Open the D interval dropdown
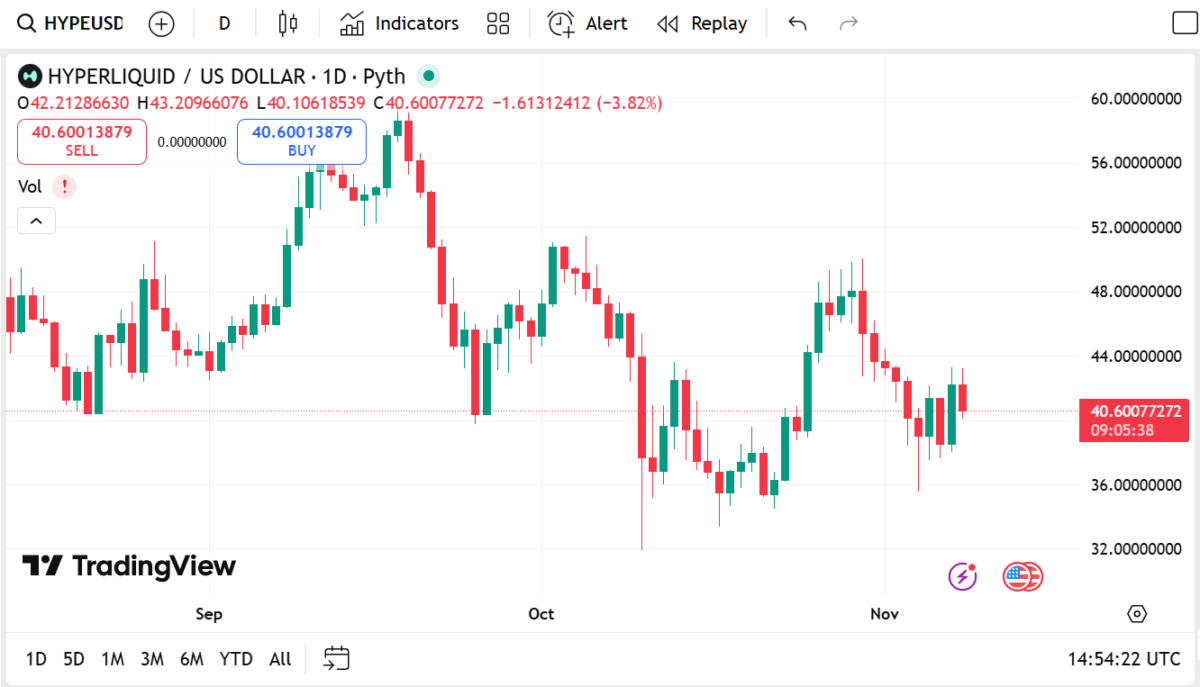The height and width of the screenshot is (687, 1200). pyautogui.click(x=224, y=24)
